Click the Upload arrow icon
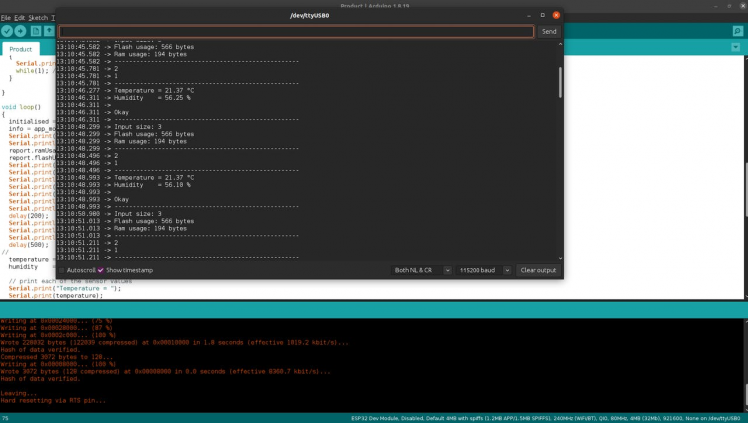Image resolution: width=748 pixels, height=423 pixels. (x=21, y=31)
